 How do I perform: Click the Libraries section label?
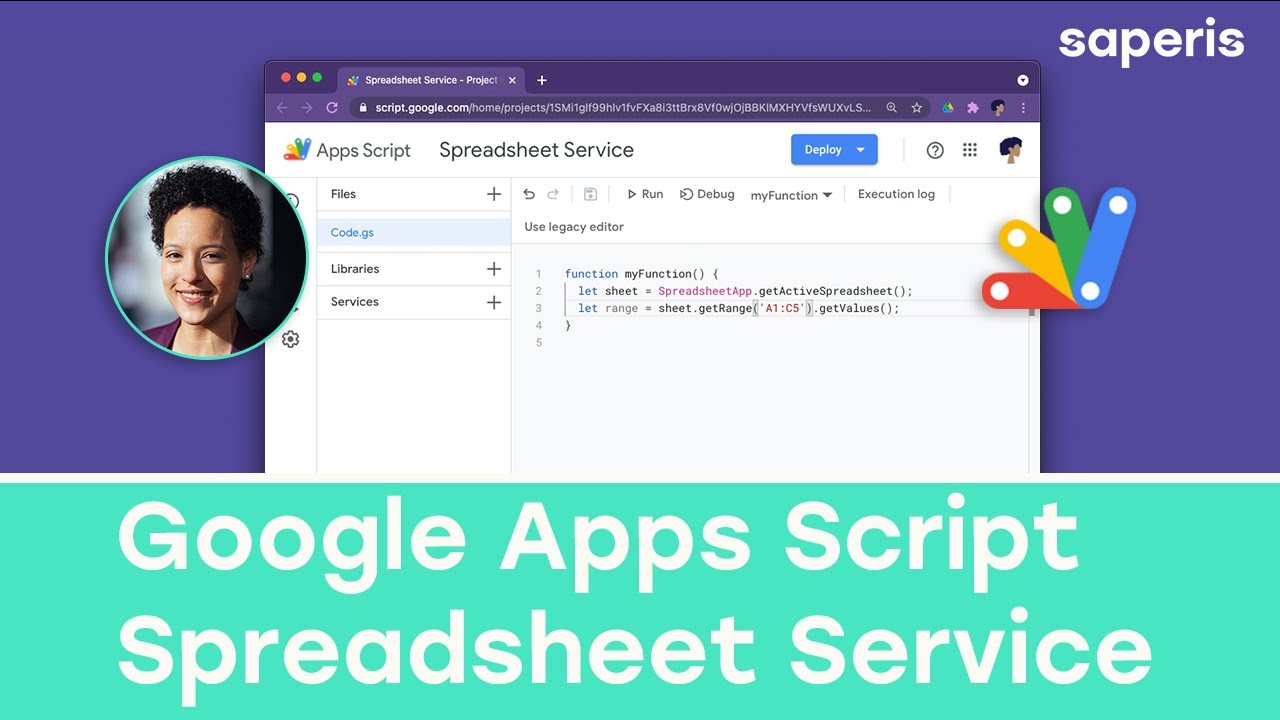(355, 269)
